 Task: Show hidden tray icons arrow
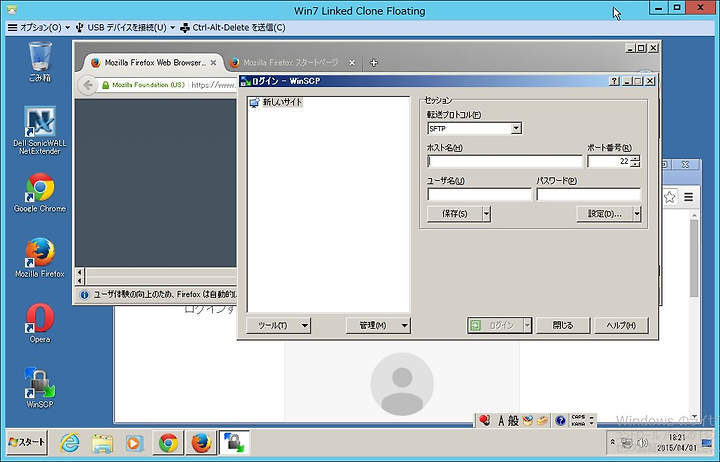[x=613, y=442]
